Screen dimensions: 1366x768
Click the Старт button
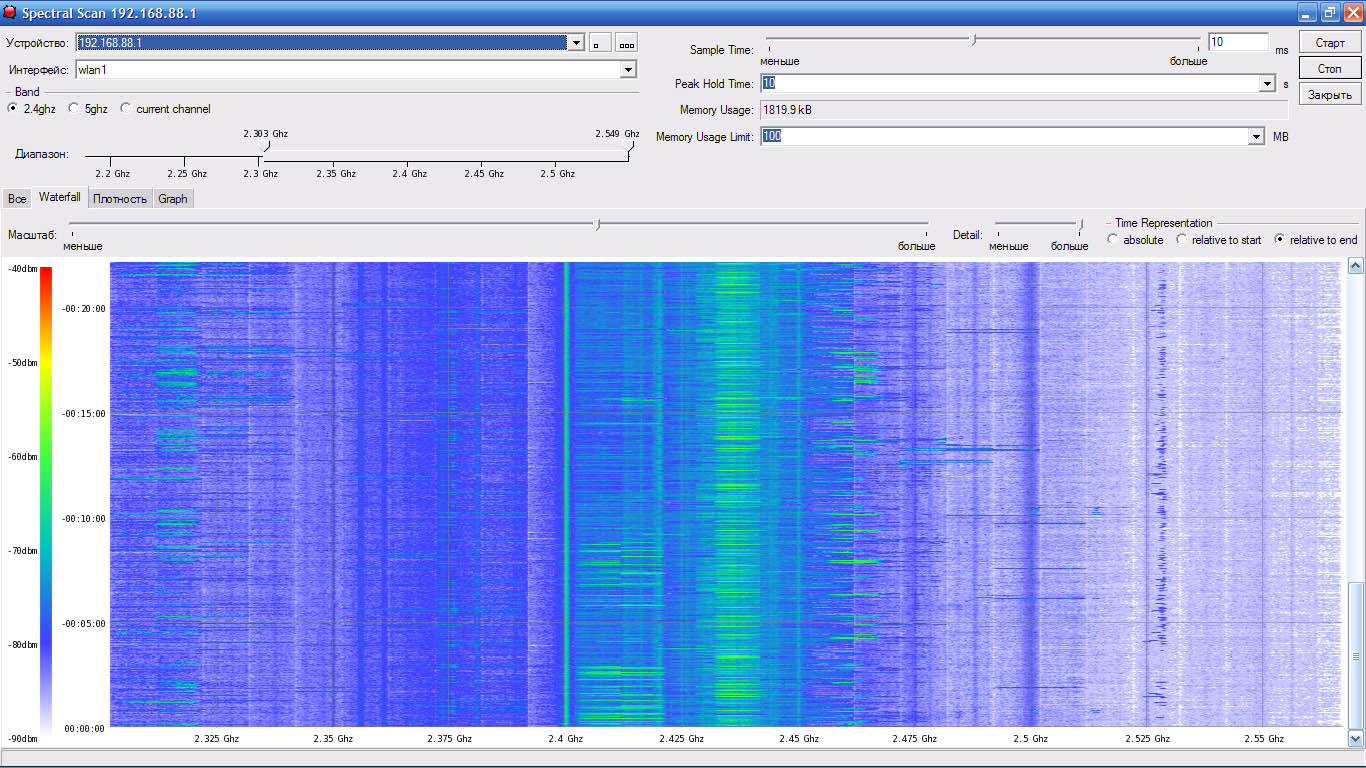coord(1330,42)
